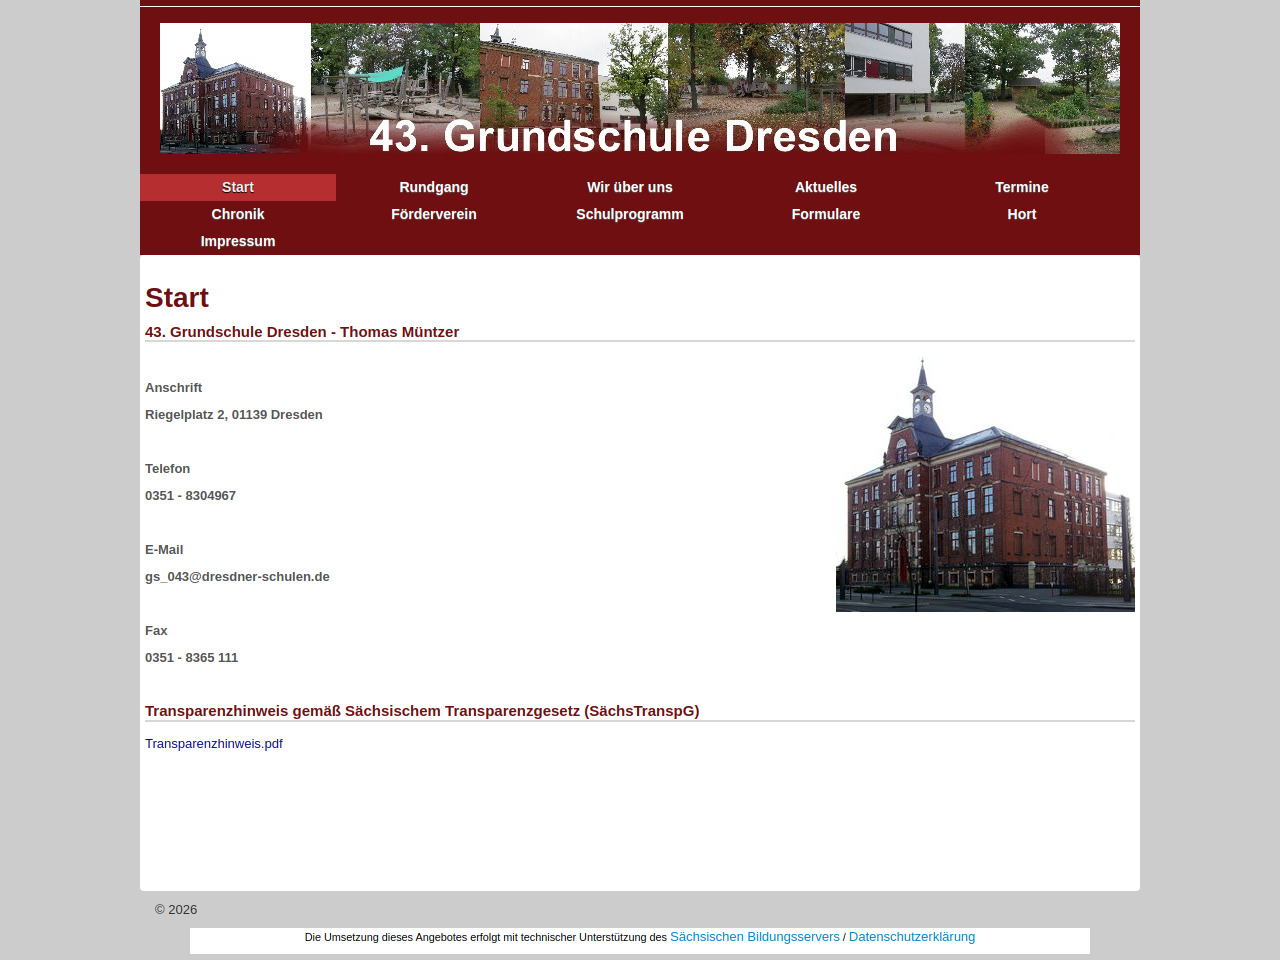Viewport: 1280px width, 960px height.
Task: Go to the Formulare page
Action: click(x=826, y=214)
